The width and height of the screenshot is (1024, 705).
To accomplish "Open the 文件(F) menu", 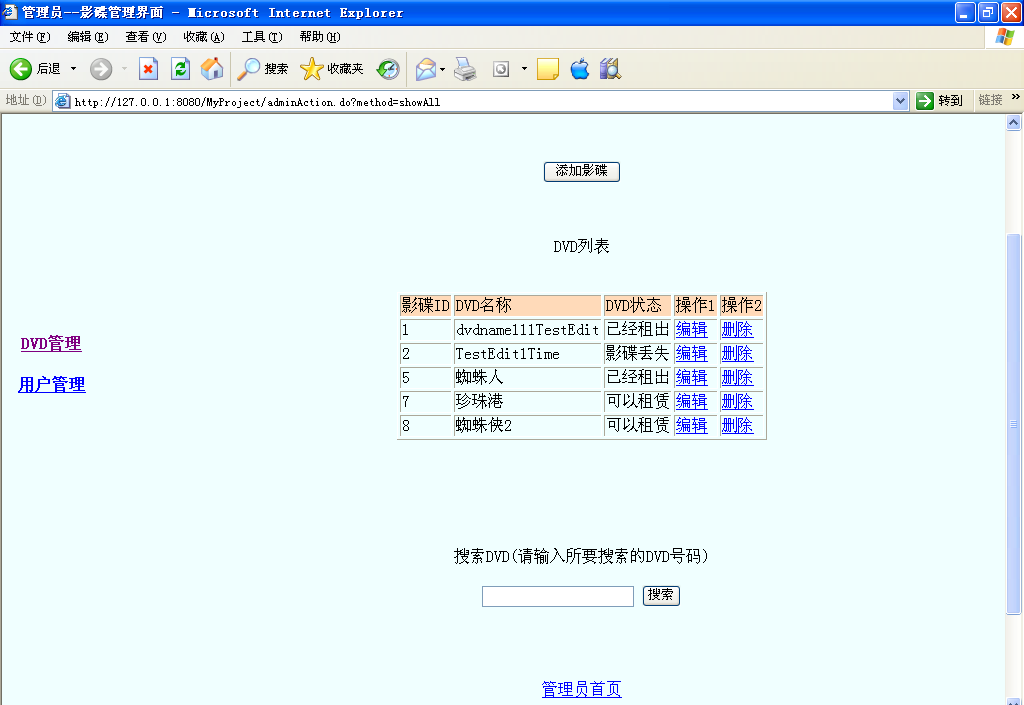I will 29,37.
